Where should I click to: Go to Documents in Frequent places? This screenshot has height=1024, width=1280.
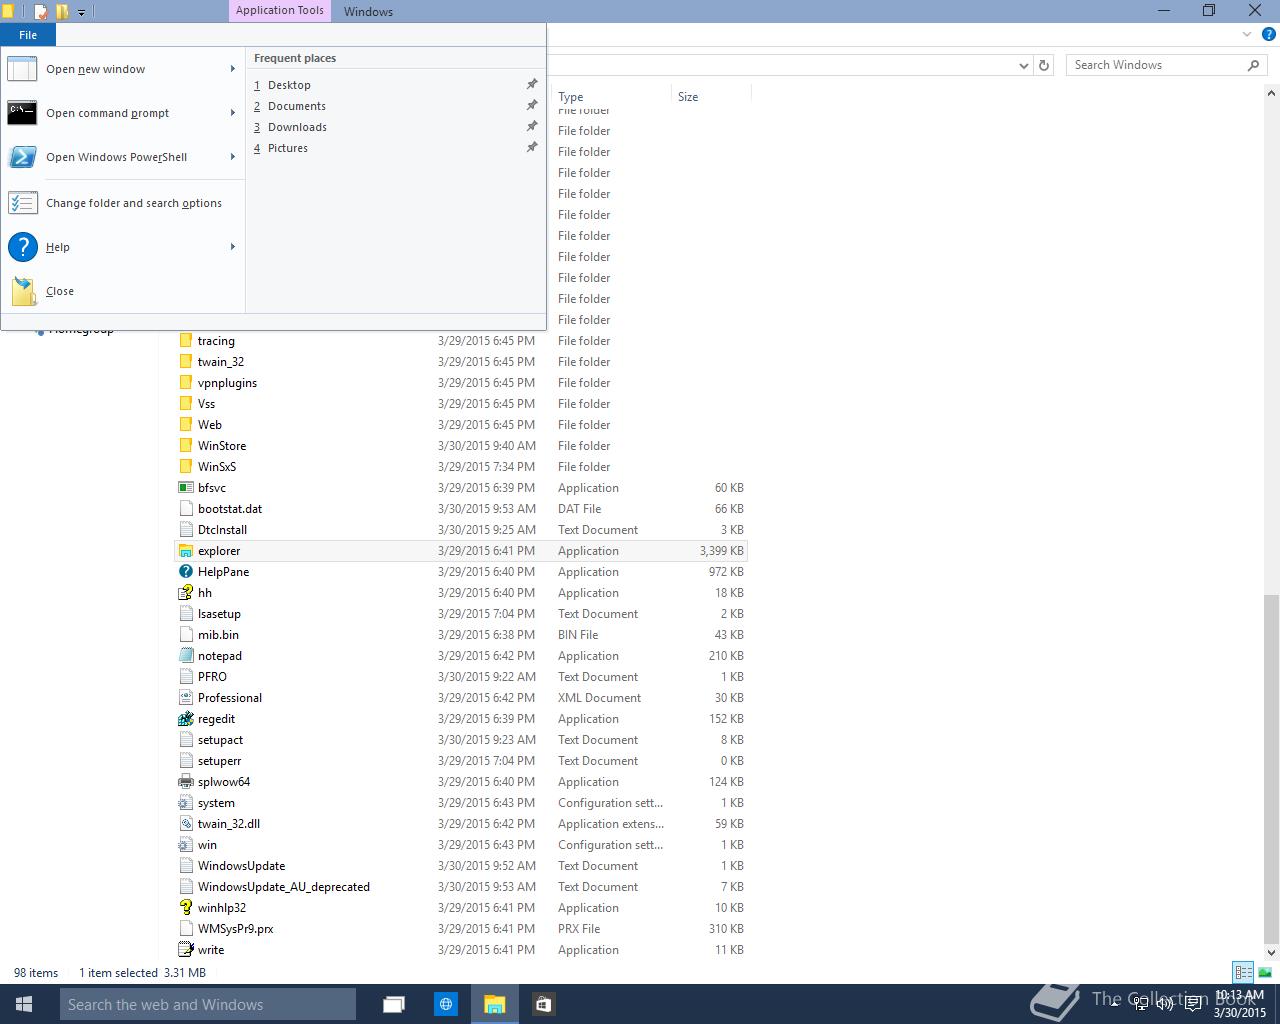[297, 106]
